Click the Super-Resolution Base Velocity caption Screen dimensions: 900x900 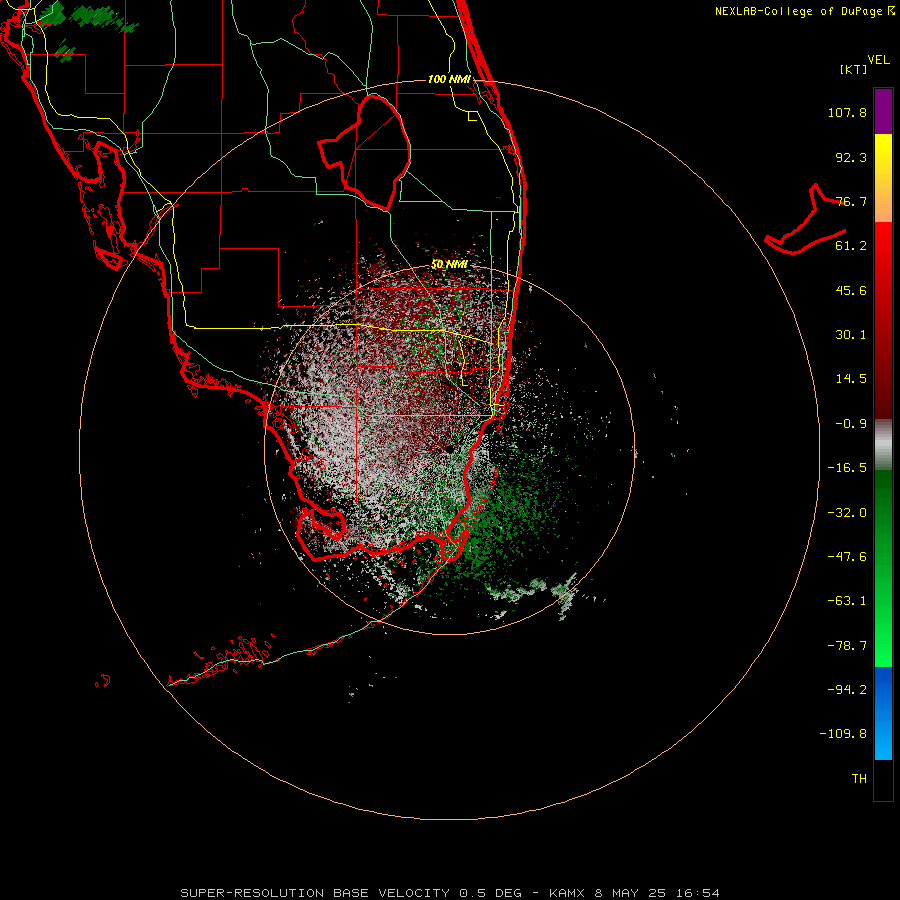450,893
